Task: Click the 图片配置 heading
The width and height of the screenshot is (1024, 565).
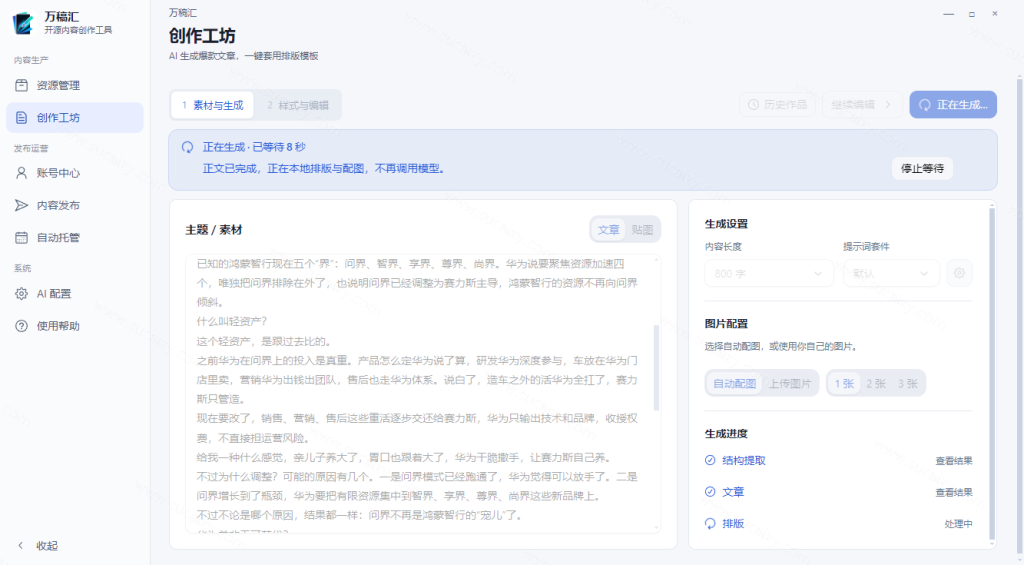Action: [x=726, y=324]
